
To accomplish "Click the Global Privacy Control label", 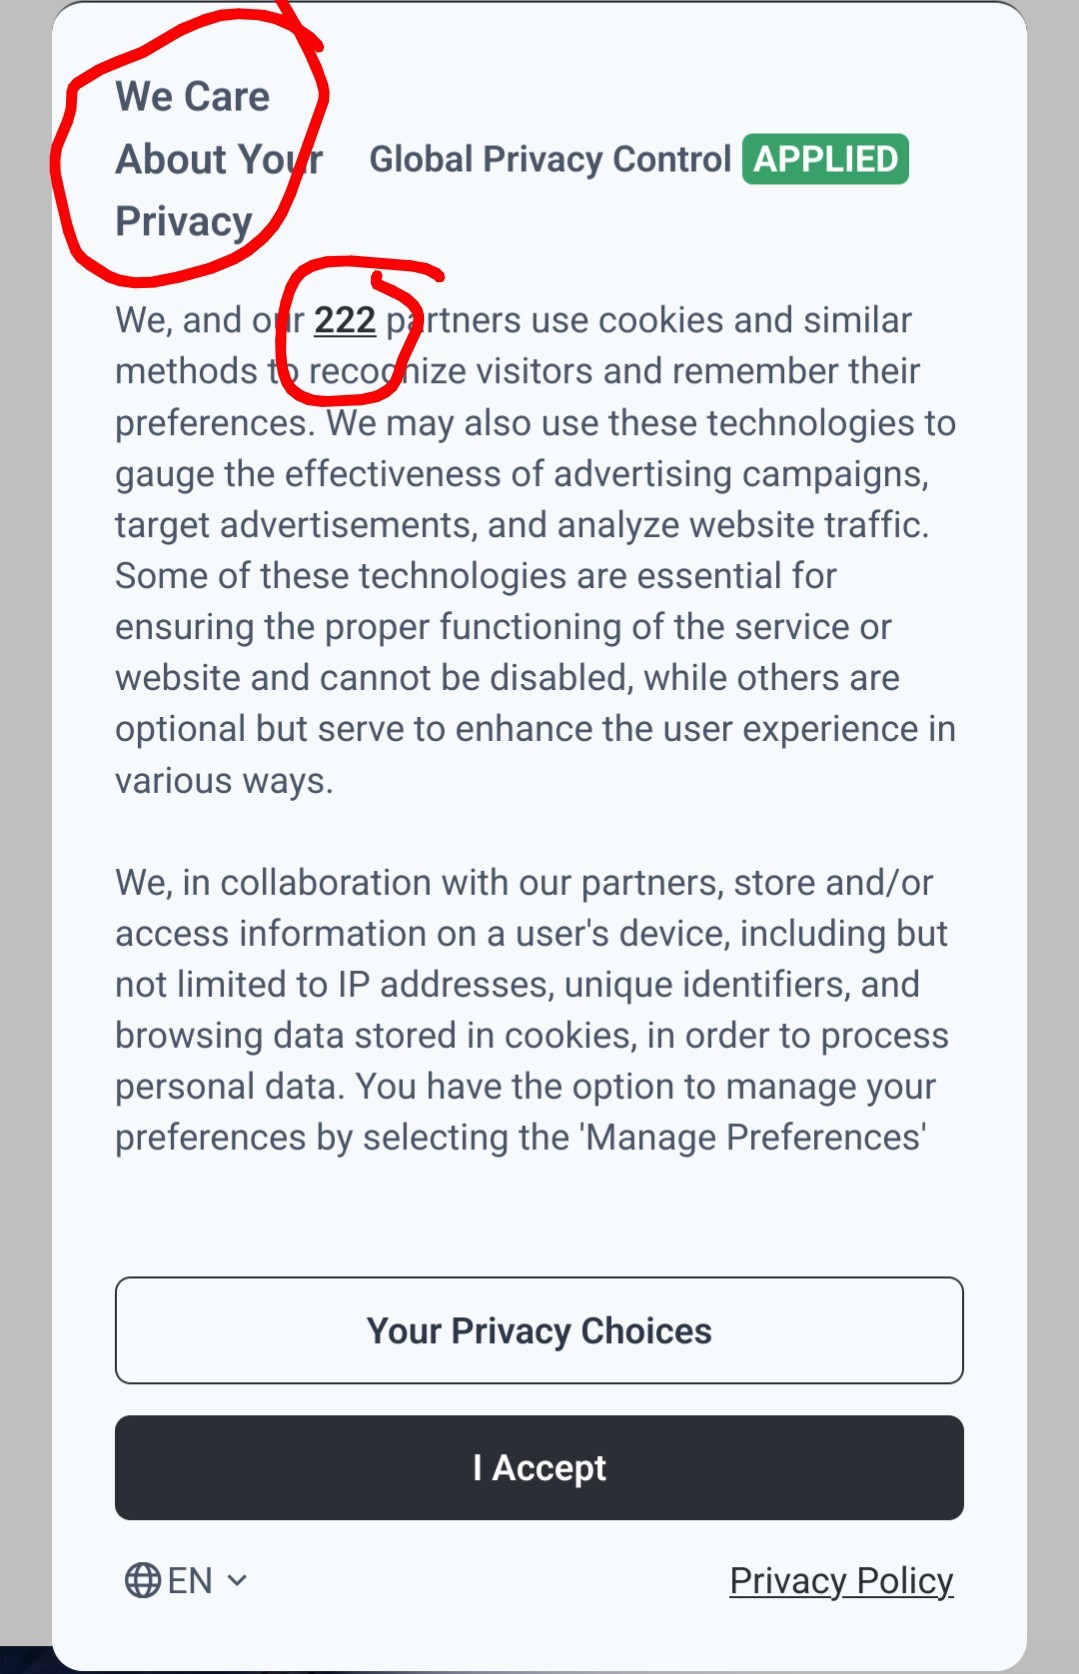I will click(x=550, y=159).
